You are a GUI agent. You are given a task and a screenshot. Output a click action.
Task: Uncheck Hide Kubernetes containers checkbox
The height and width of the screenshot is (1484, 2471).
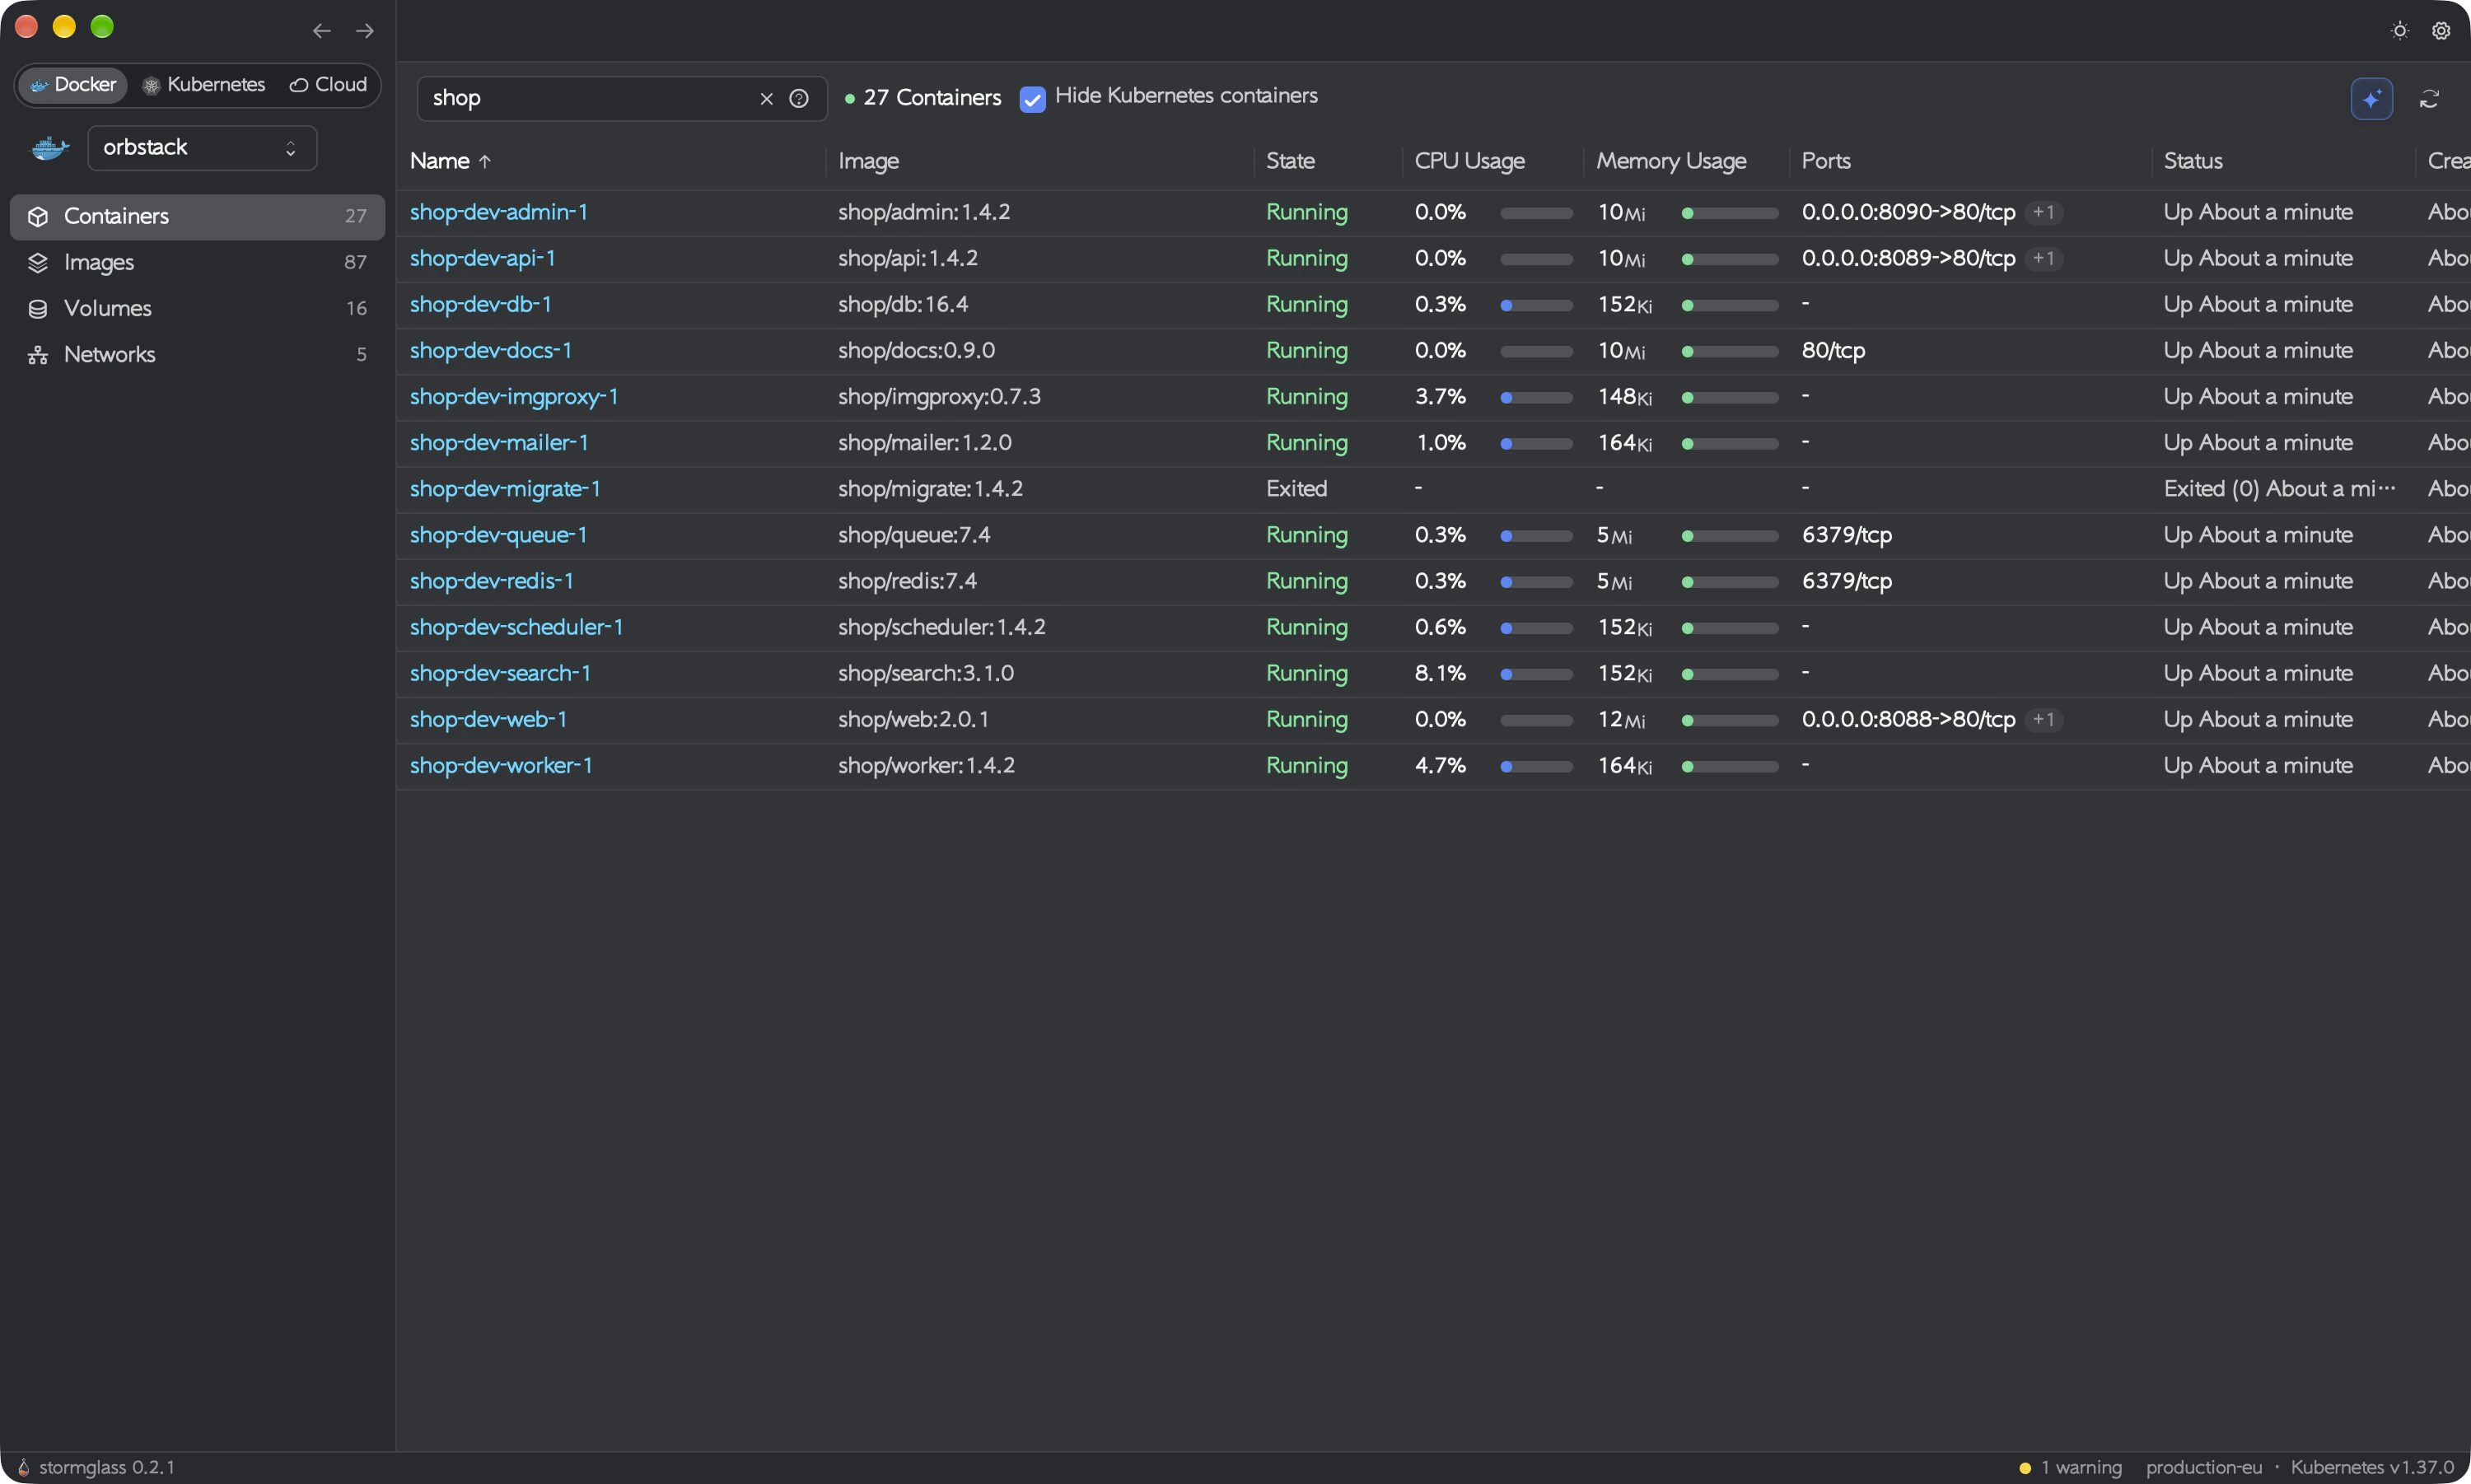(1032, 98)
